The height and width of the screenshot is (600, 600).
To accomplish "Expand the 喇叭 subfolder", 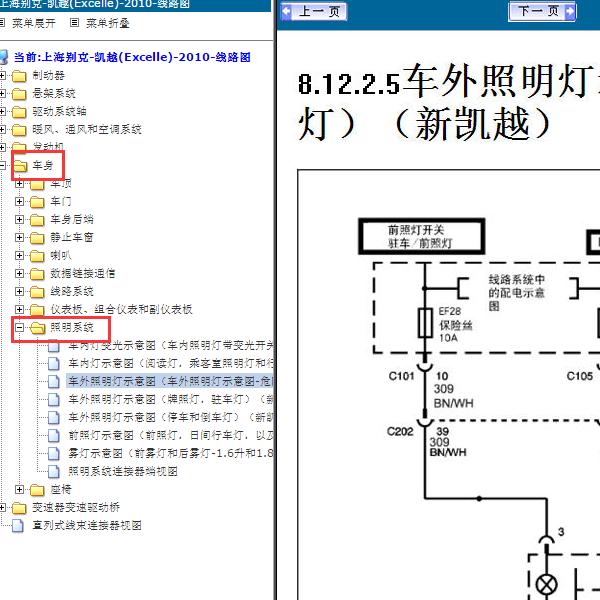I will click(20, 255).
